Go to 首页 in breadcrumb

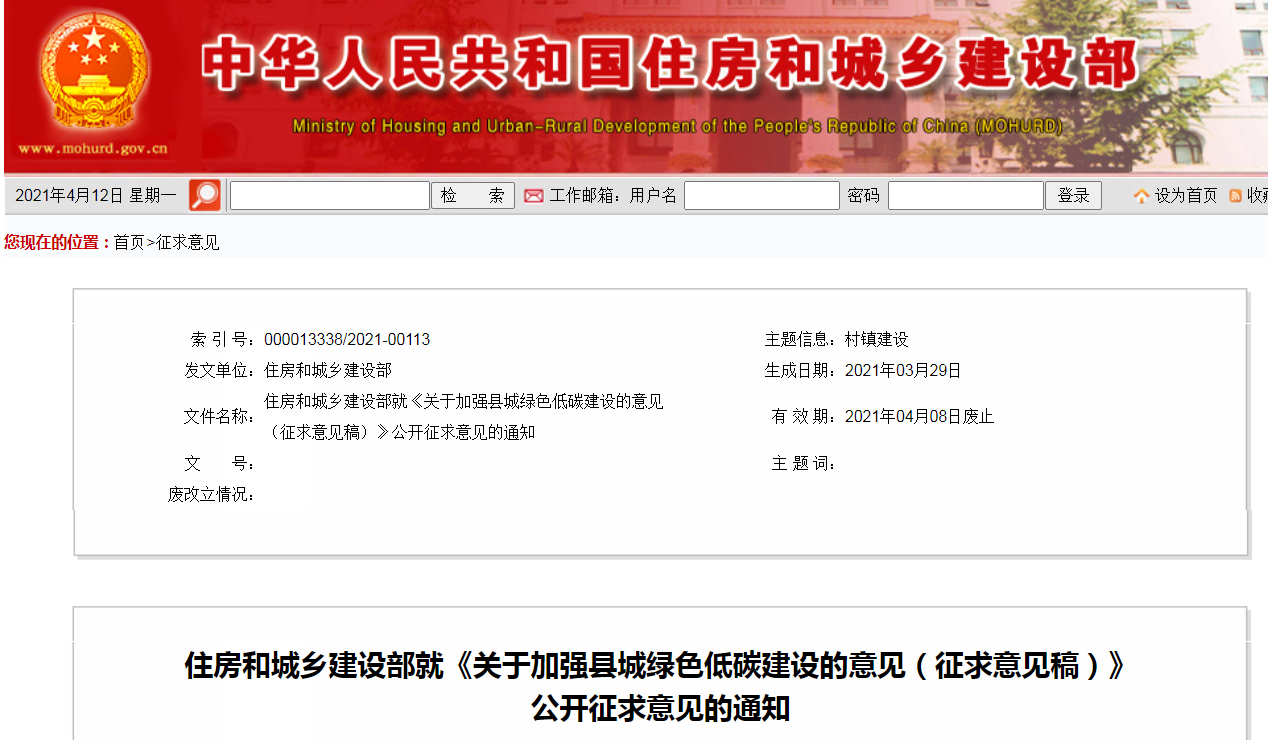[129, 242]
